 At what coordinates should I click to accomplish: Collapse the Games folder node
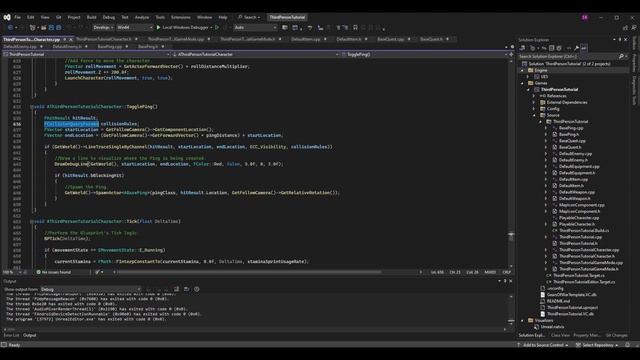tap(522, 83)
